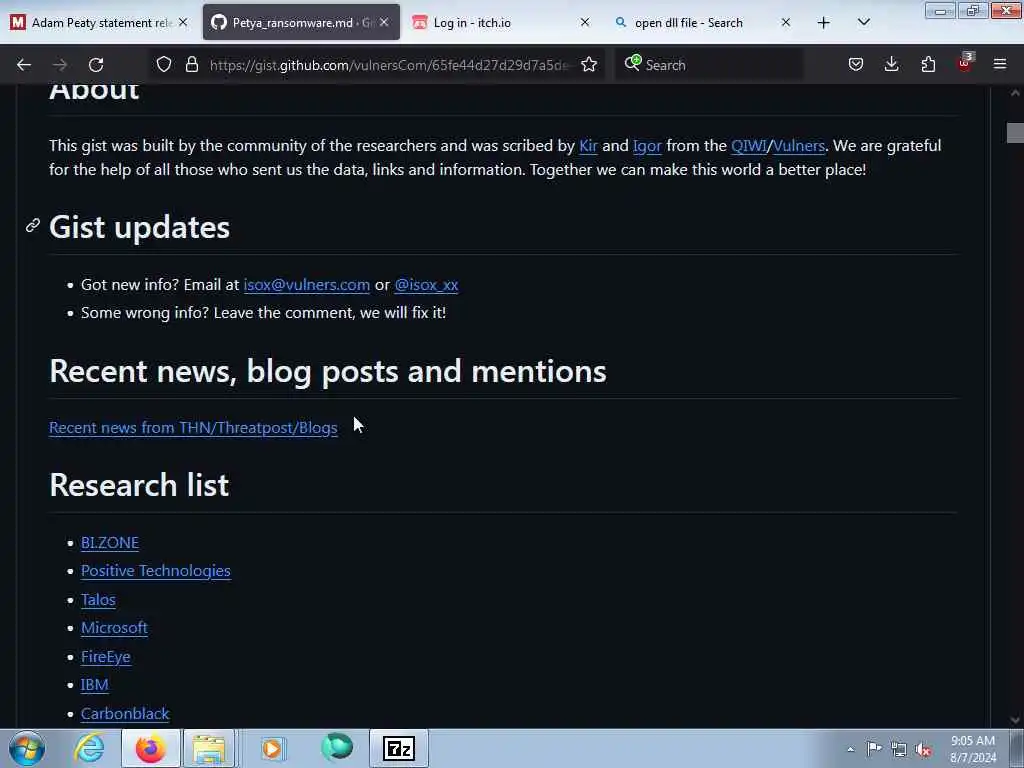Click the scrollbar down arrow
Viewport: 1024px width, 768px height.
(x=1015, y=720)
